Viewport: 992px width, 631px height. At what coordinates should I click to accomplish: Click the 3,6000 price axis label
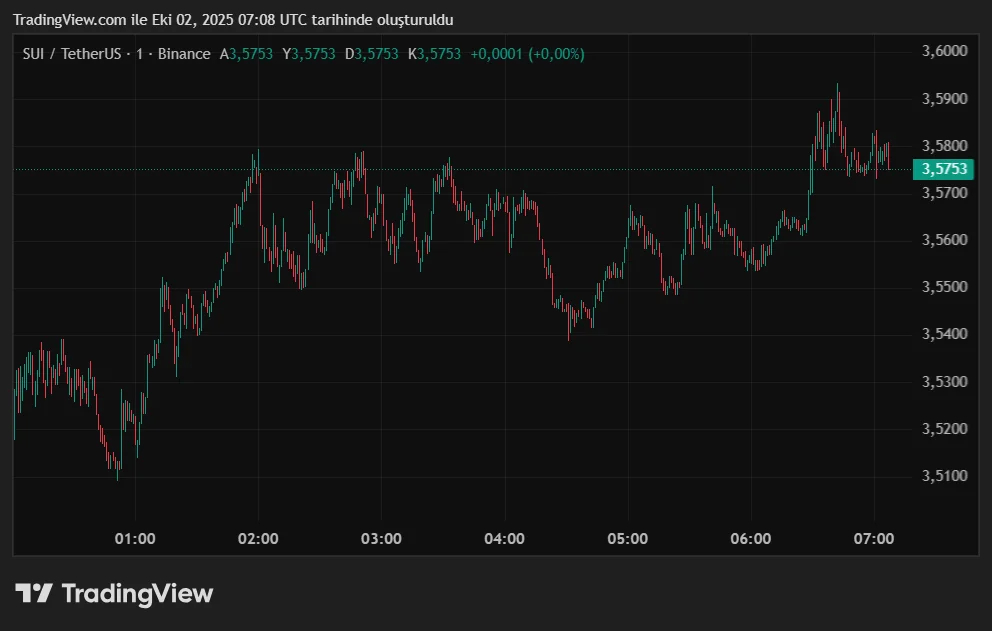point(944,50)
